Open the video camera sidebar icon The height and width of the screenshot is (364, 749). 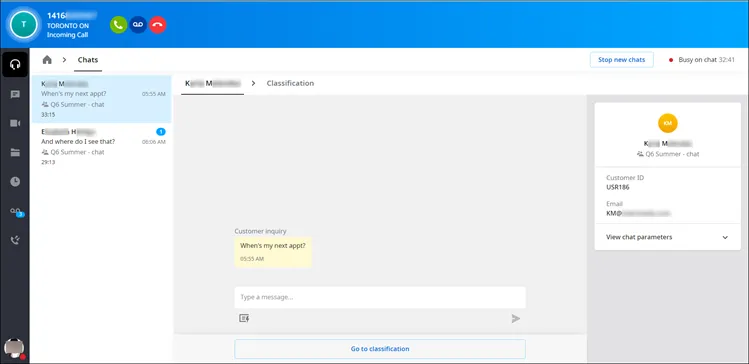point(15,124)
